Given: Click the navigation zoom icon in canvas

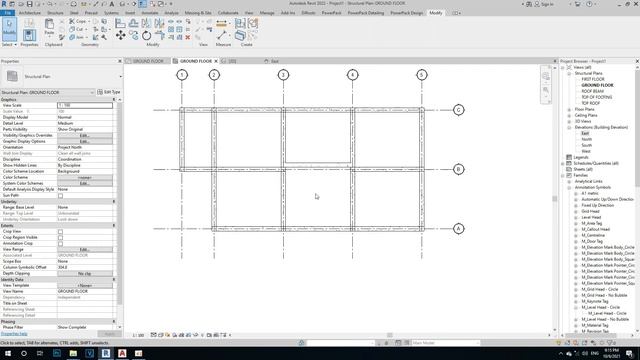Looking at the screenshot, I should [546, 90].
